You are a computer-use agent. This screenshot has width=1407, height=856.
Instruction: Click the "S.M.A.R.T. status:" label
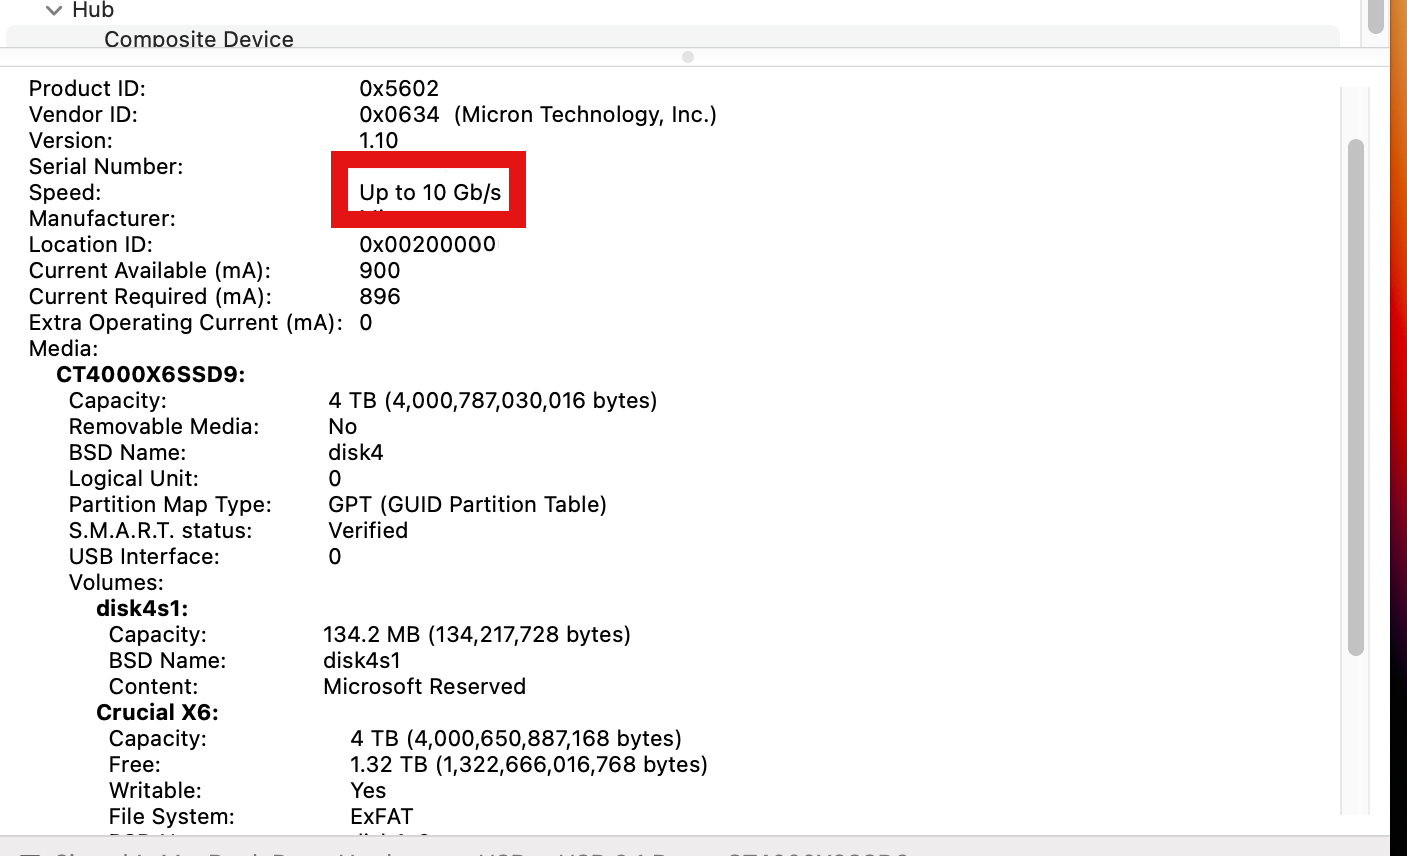point(161,531)
